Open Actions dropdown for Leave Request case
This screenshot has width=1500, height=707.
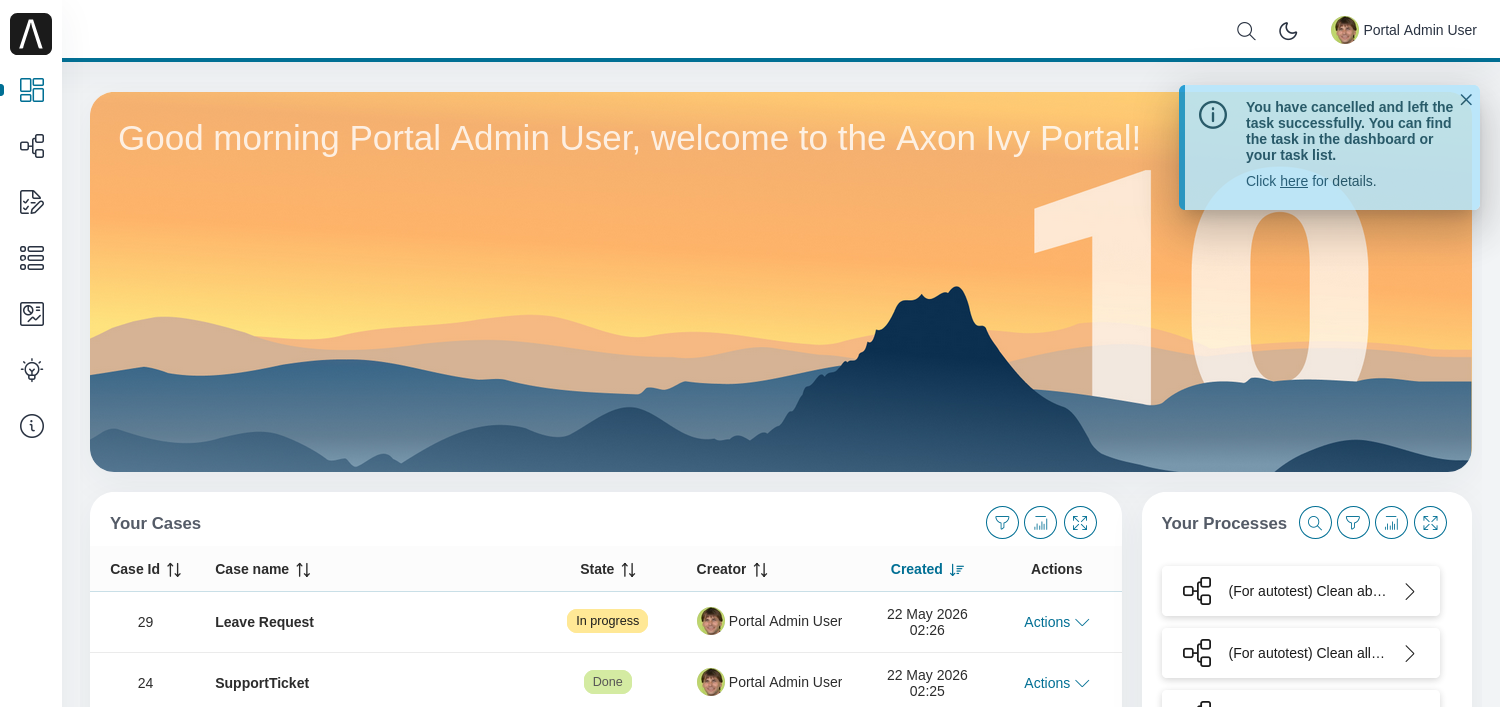point(1056,622)
